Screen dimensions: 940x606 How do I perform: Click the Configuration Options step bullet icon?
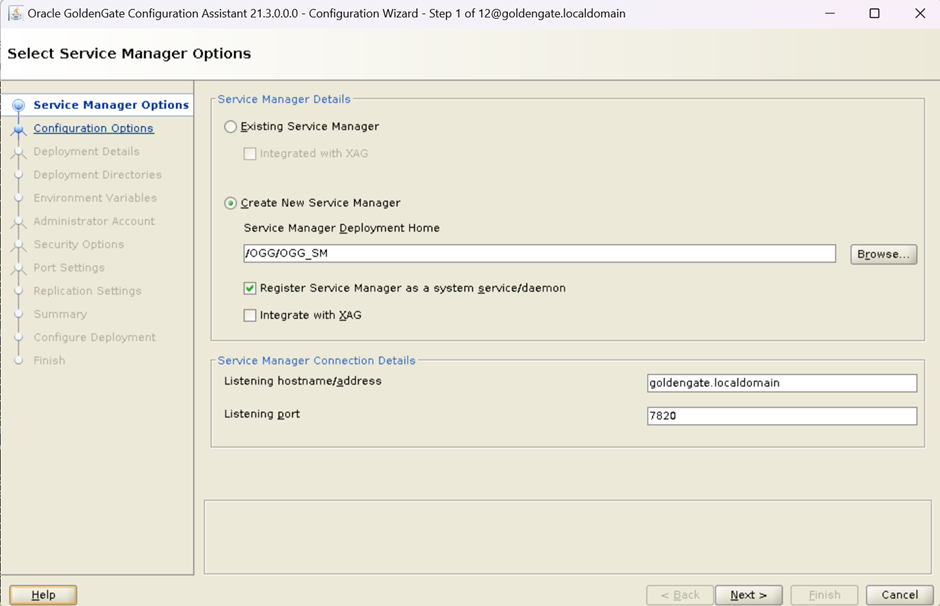click(x=18, y=129)
